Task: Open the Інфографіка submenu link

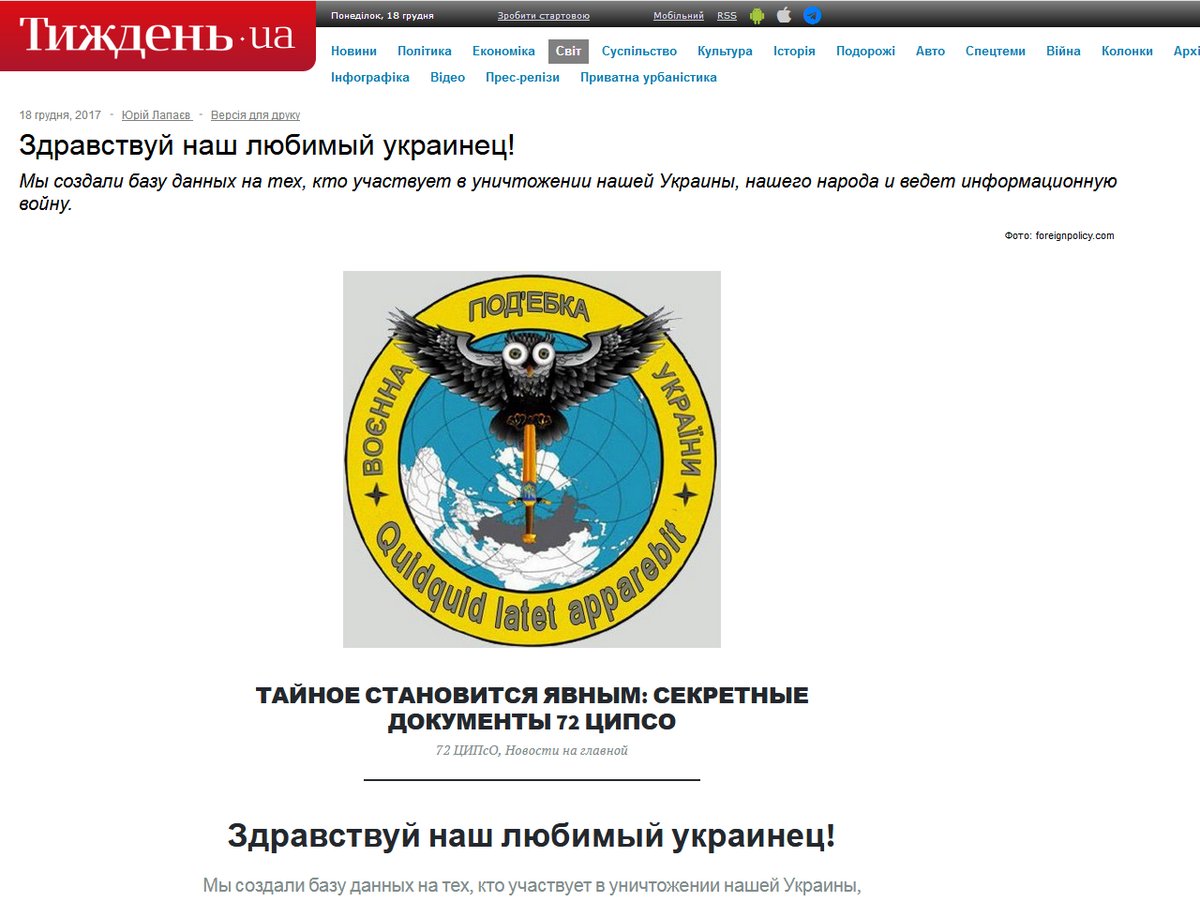Action: (370, 77)
